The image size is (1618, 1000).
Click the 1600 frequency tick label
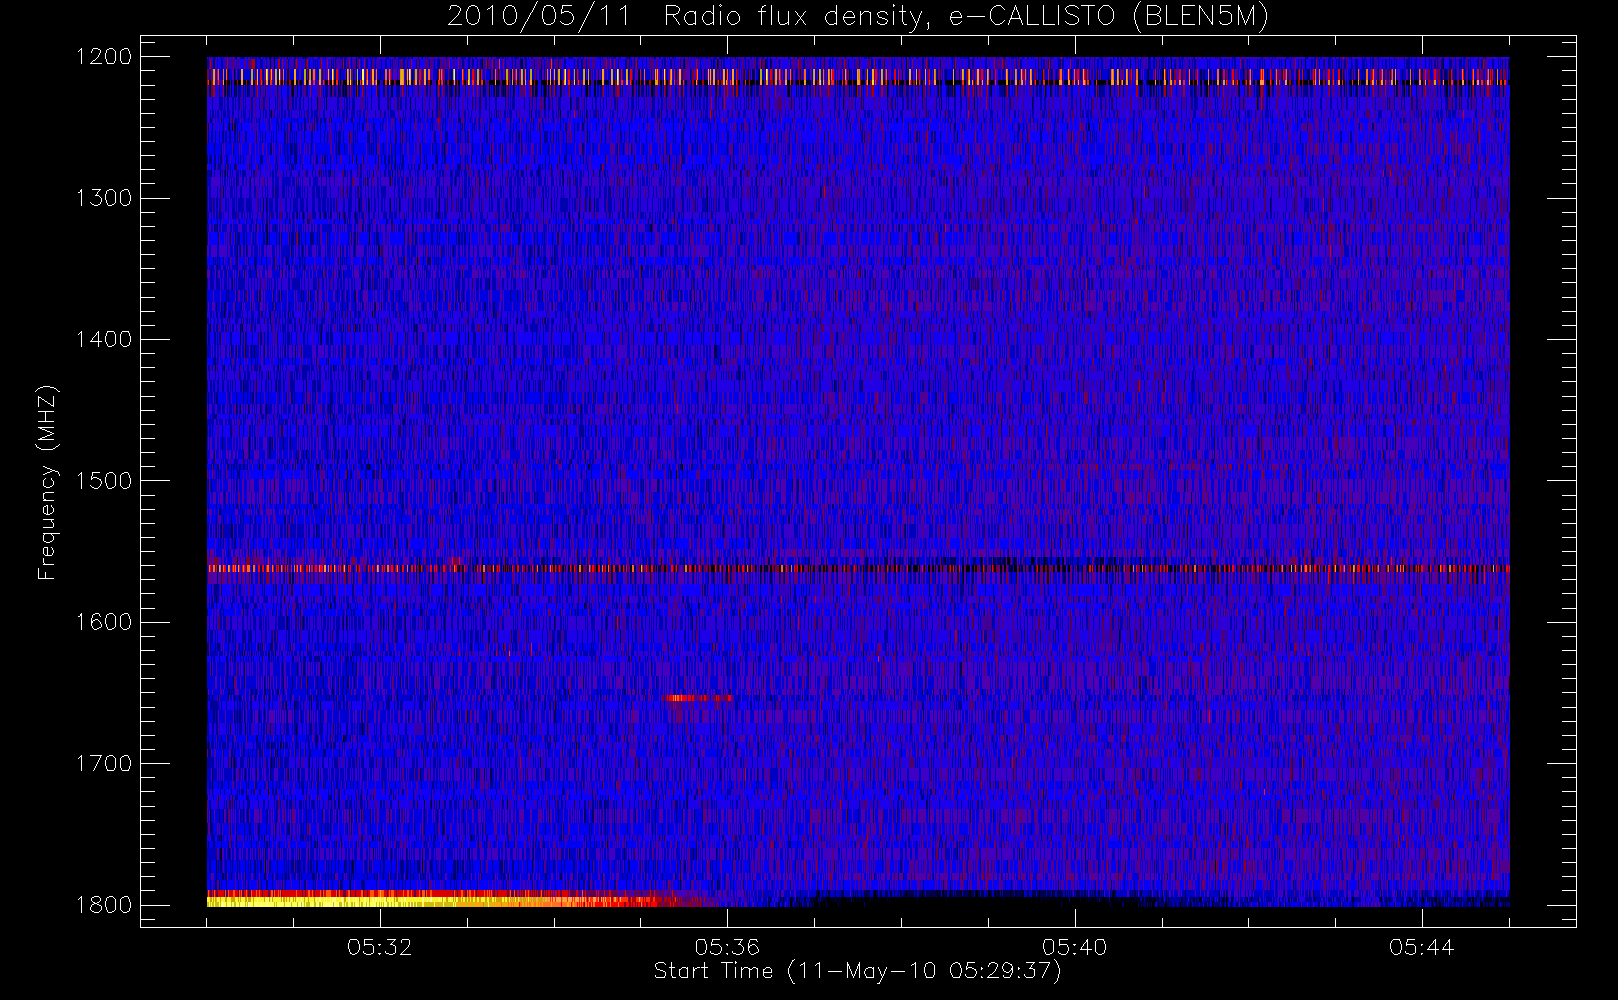point(105,622)
